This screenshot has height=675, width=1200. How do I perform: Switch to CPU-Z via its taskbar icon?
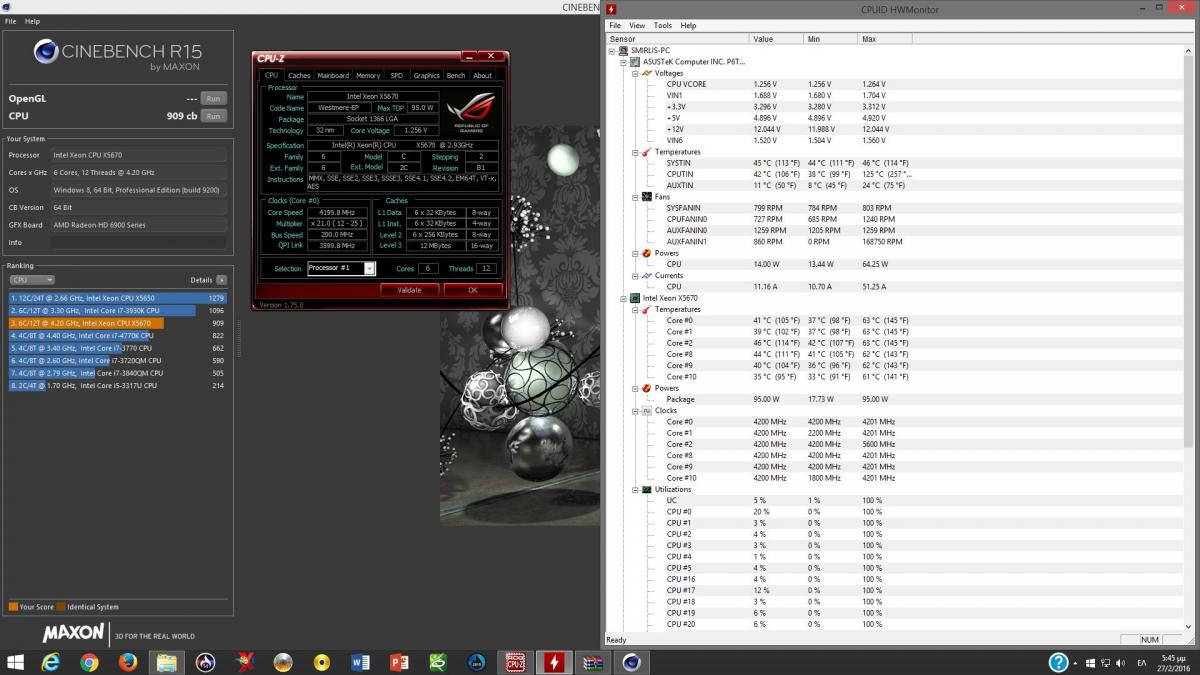coord(516,662)
